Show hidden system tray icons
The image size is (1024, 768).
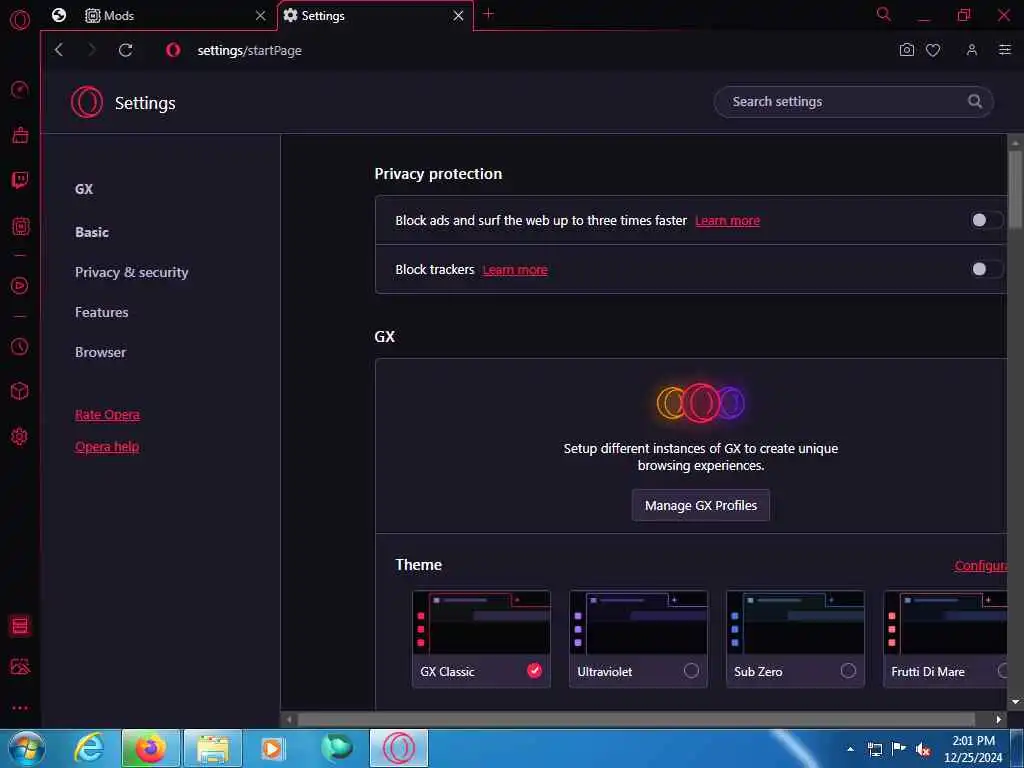tap(850, 749)
